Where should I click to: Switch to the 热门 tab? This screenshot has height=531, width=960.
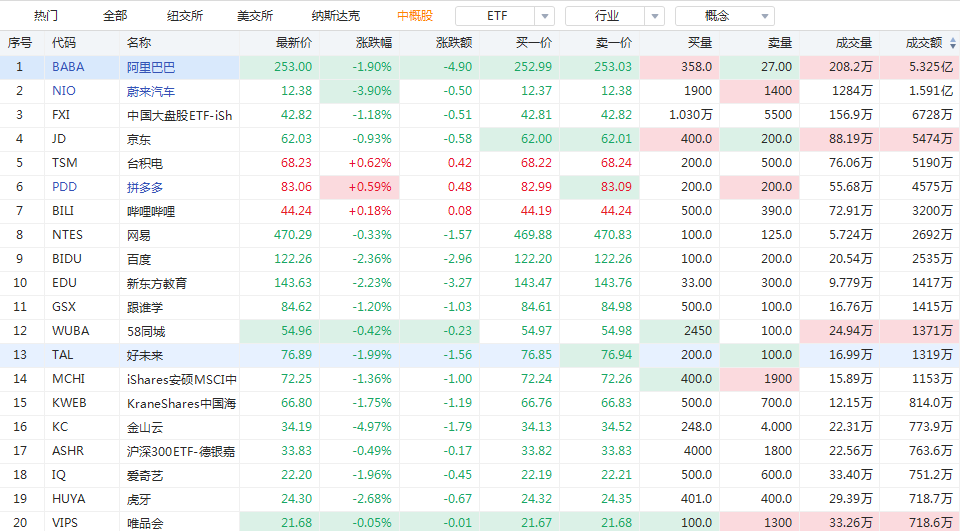(46, 16)
